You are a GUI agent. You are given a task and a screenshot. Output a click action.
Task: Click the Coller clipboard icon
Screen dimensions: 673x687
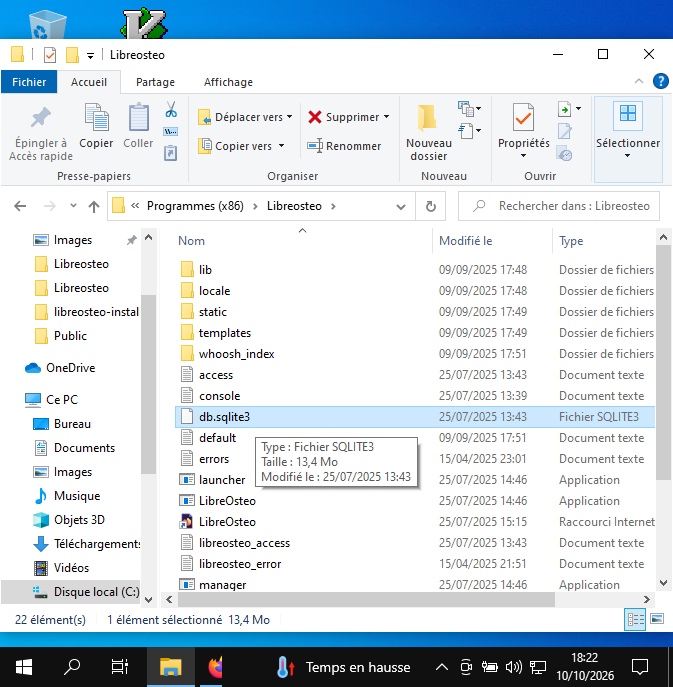pyautogui.click(x=138, y=117)
